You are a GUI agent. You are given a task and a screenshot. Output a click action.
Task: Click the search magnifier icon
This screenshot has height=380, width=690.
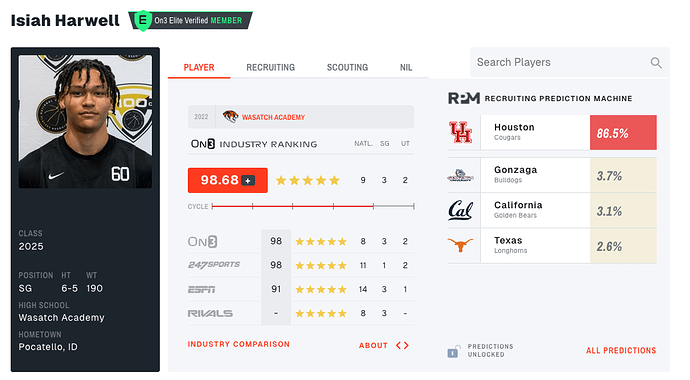coord(656,63)
